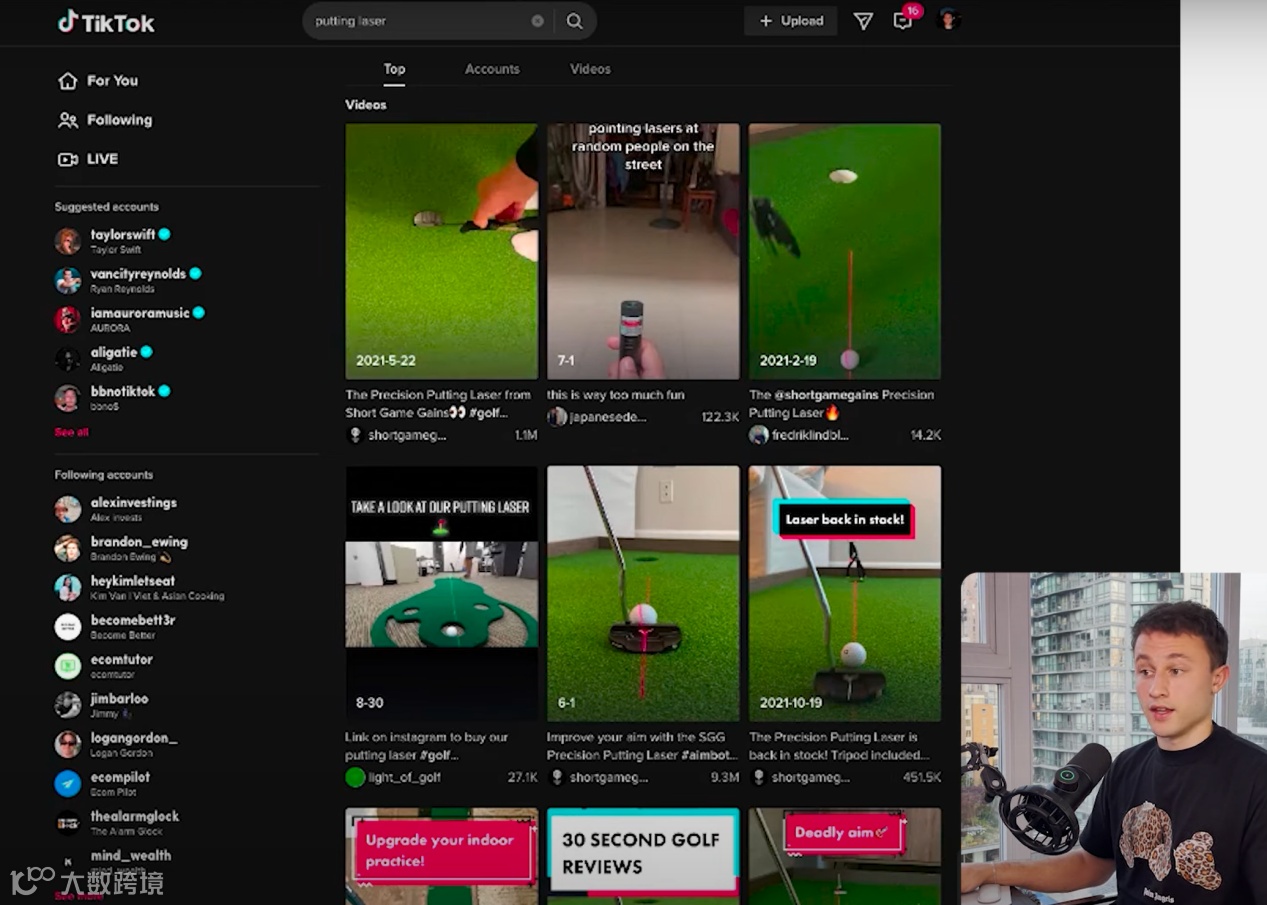Open profile avatar in top bar
Viewport: 1267px width, 905px height.
[949, 20]
